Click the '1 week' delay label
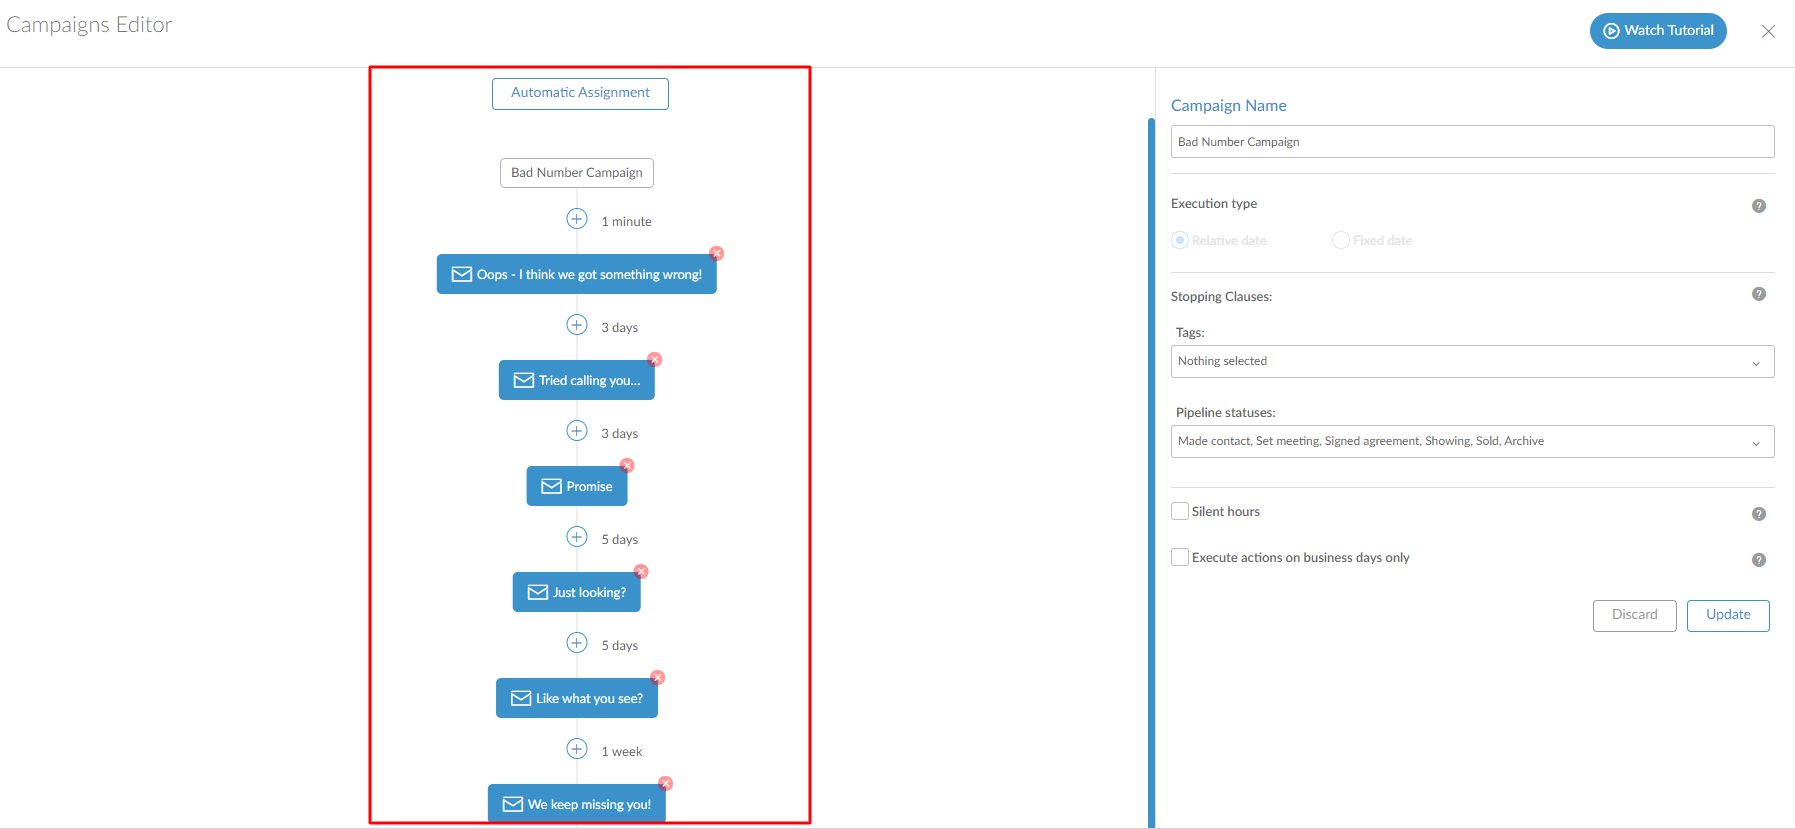The width and height of the screenshot is (1795, 829). click(622, 752)
